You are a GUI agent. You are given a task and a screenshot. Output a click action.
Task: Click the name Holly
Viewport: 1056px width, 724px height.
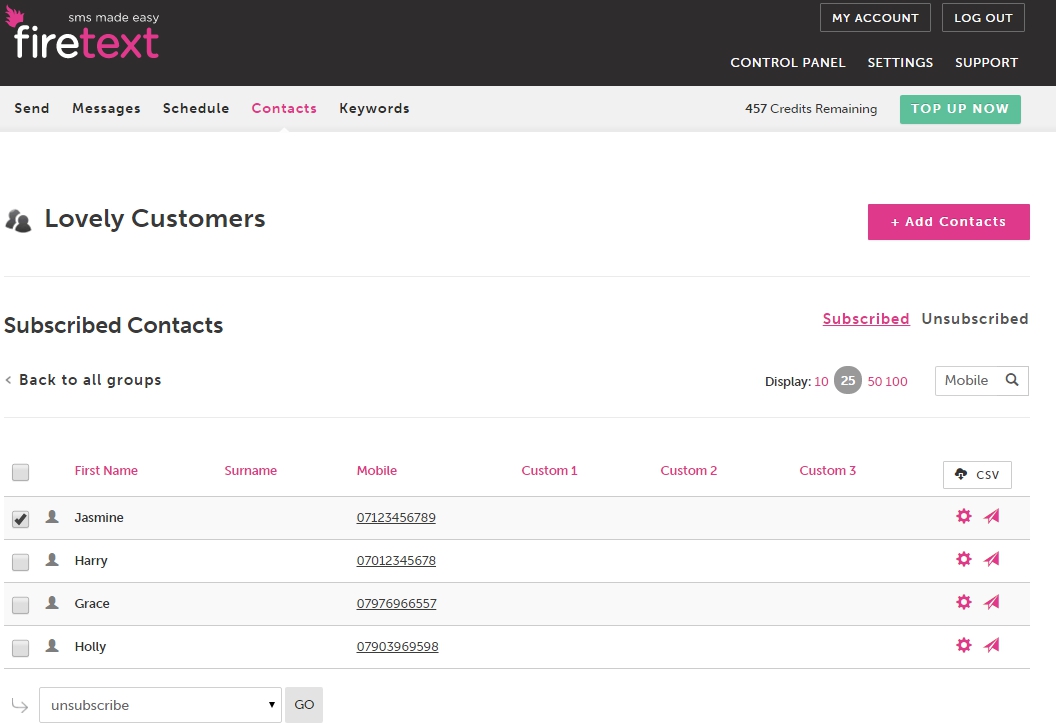coord(90,647)
